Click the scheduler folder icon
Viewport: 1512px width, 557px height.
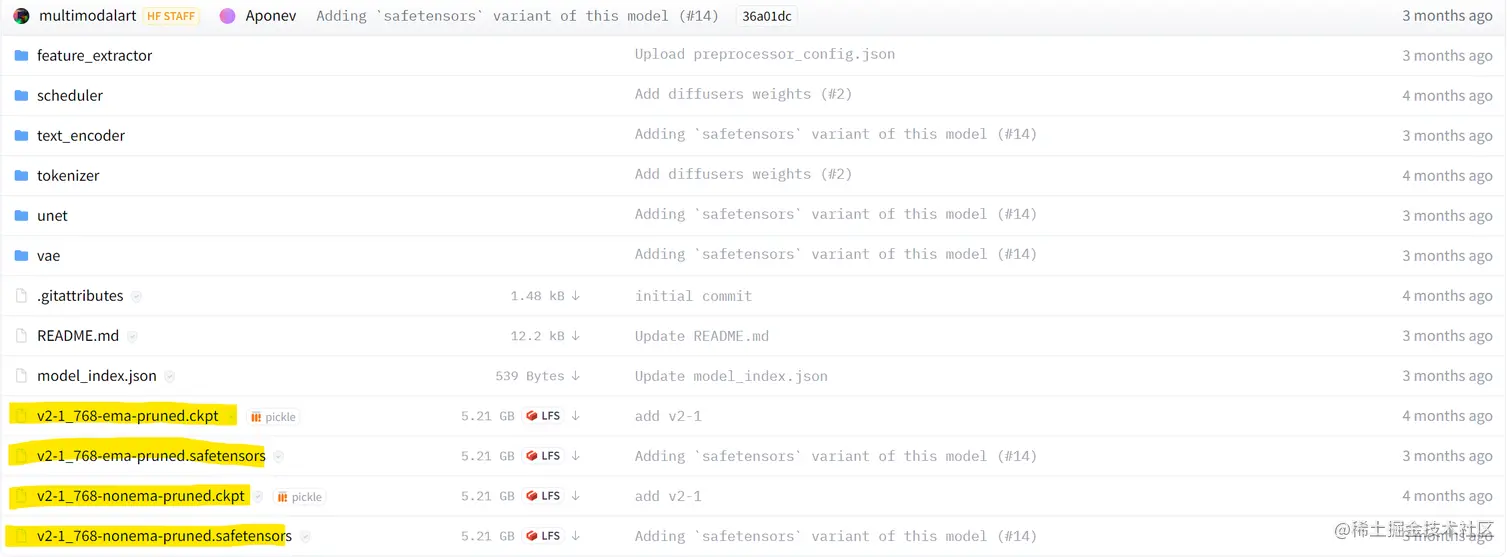(21, 95)
